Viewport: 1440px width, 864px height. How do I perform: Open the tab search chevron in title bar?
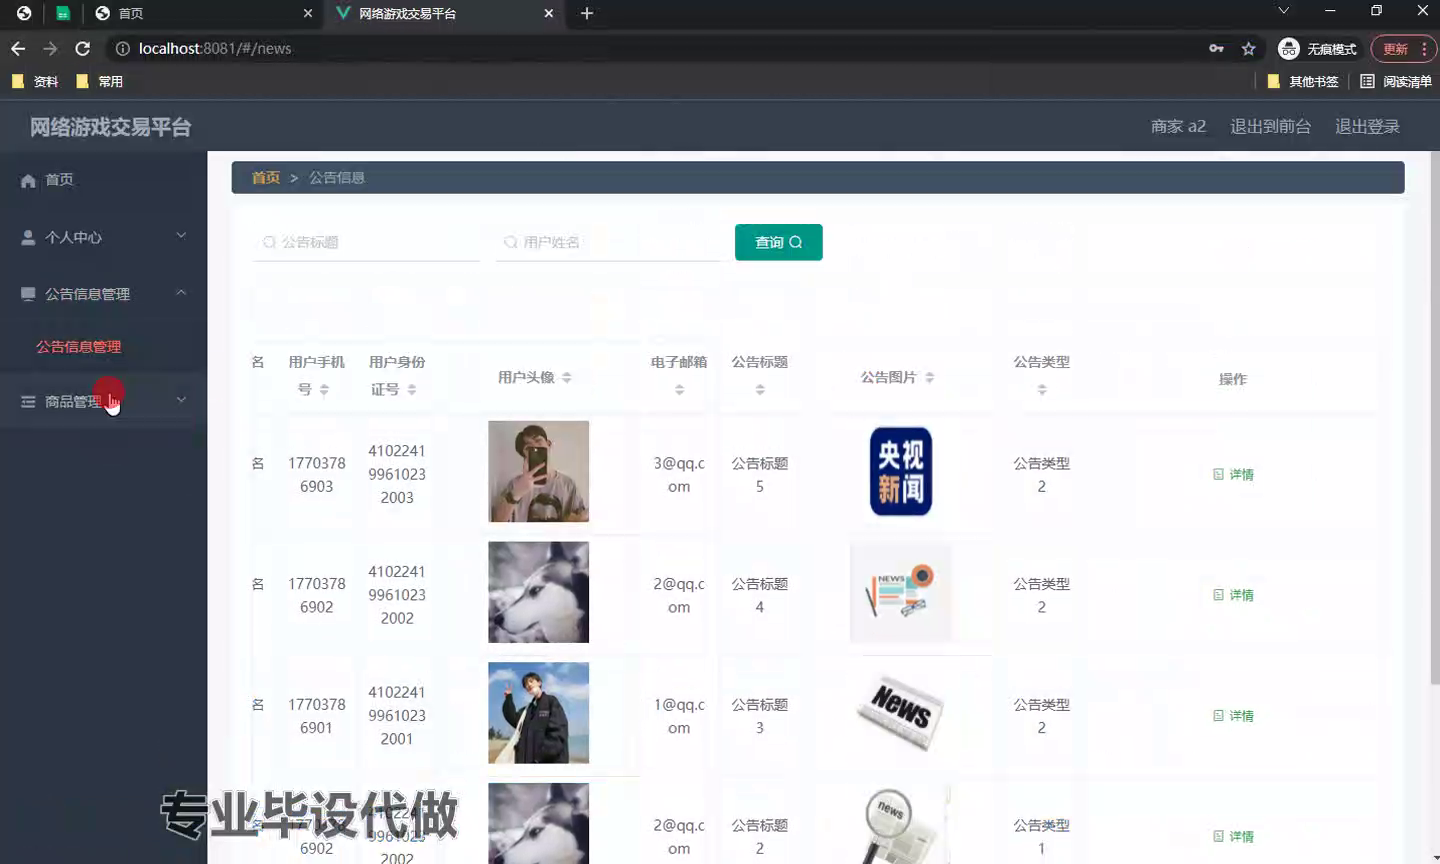click(1284, 11)
